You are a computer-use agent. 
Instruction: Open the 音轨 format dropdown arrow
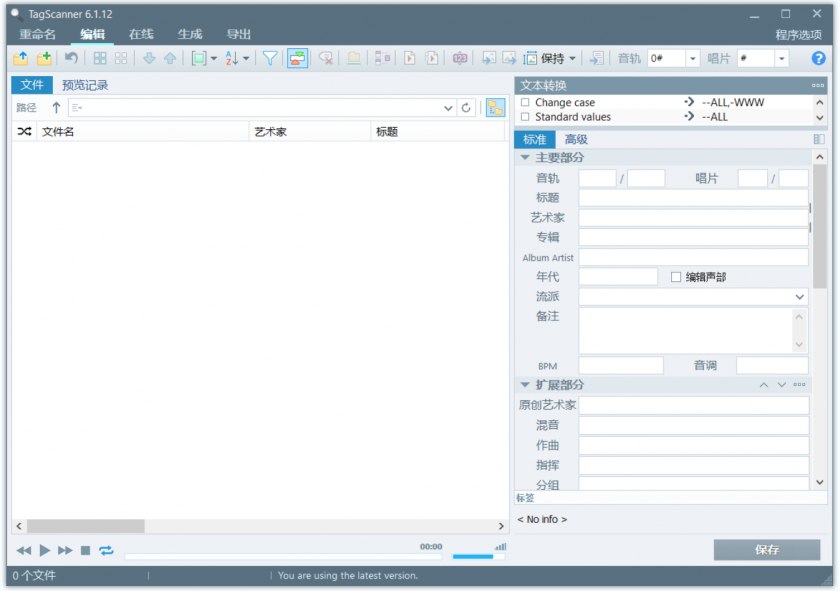tap(692, 58)
